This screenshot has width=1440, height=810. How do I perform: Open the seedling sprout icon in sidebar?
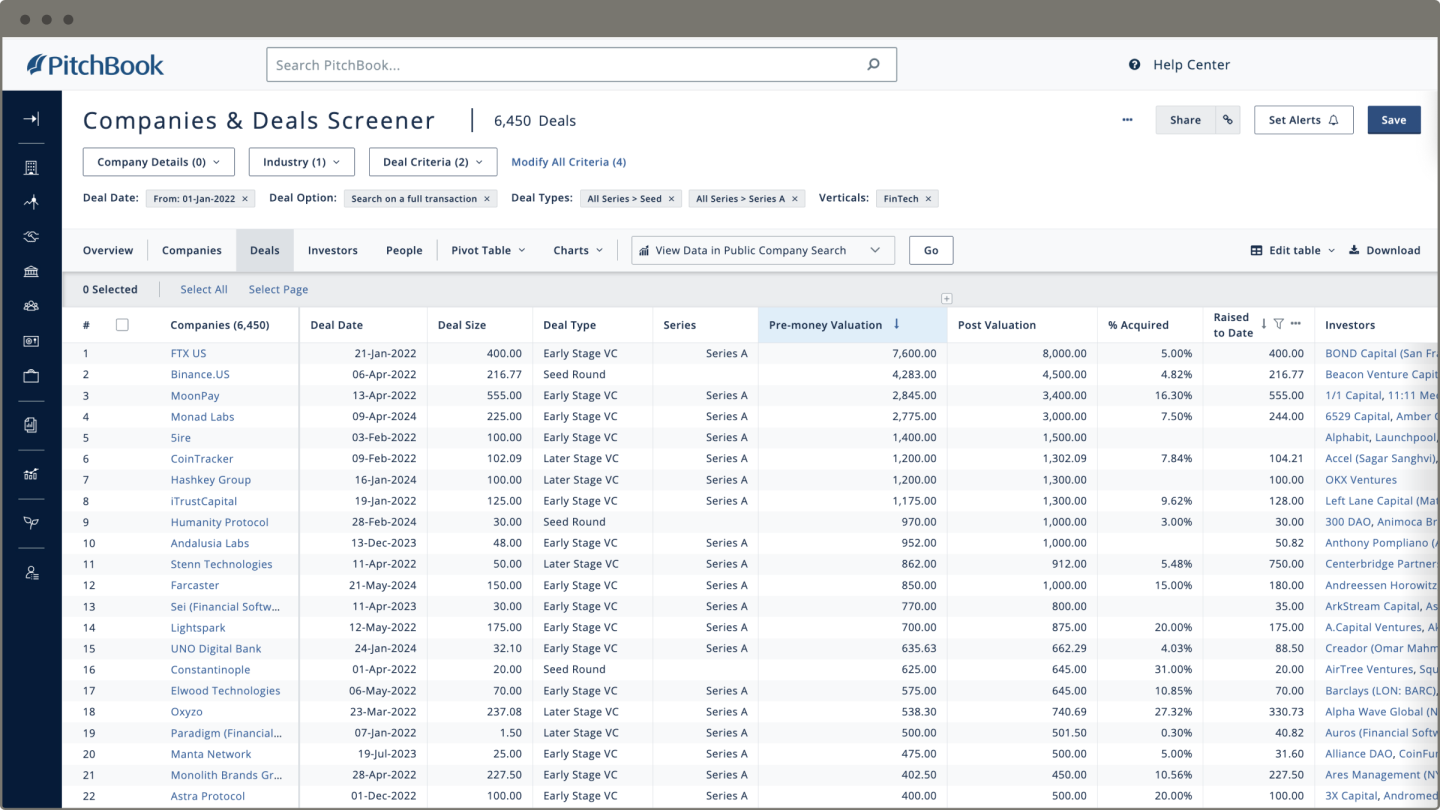[x=31, y=523]
